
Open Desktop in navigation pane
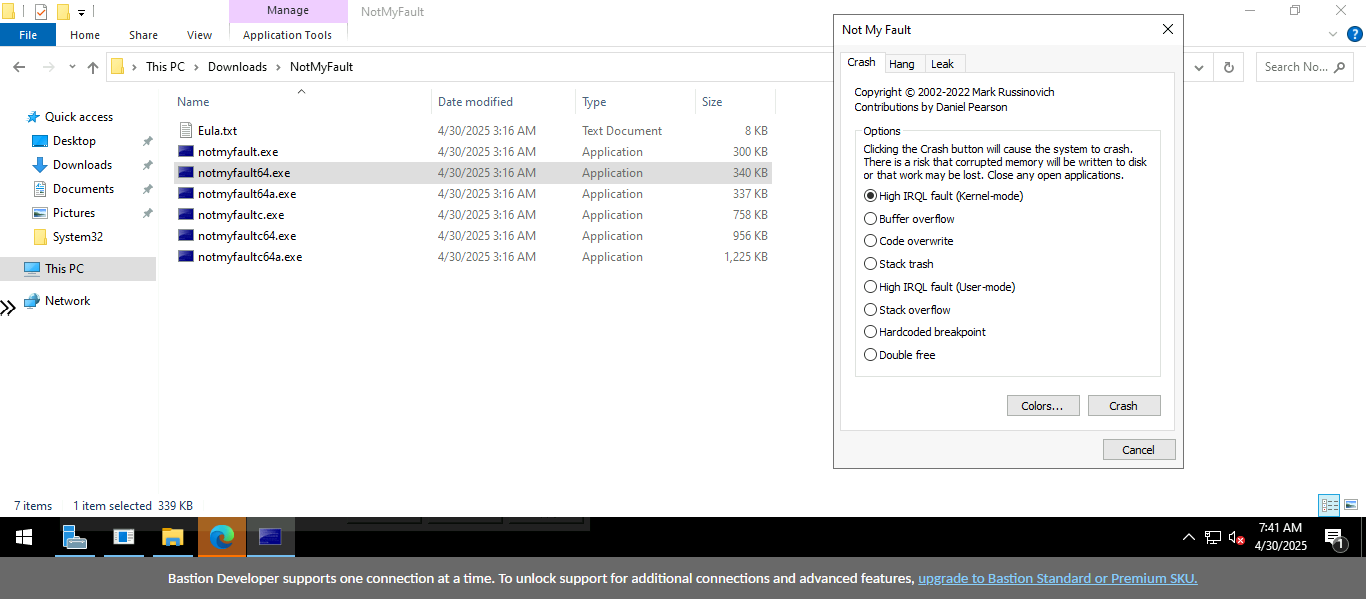coord(74,141)
